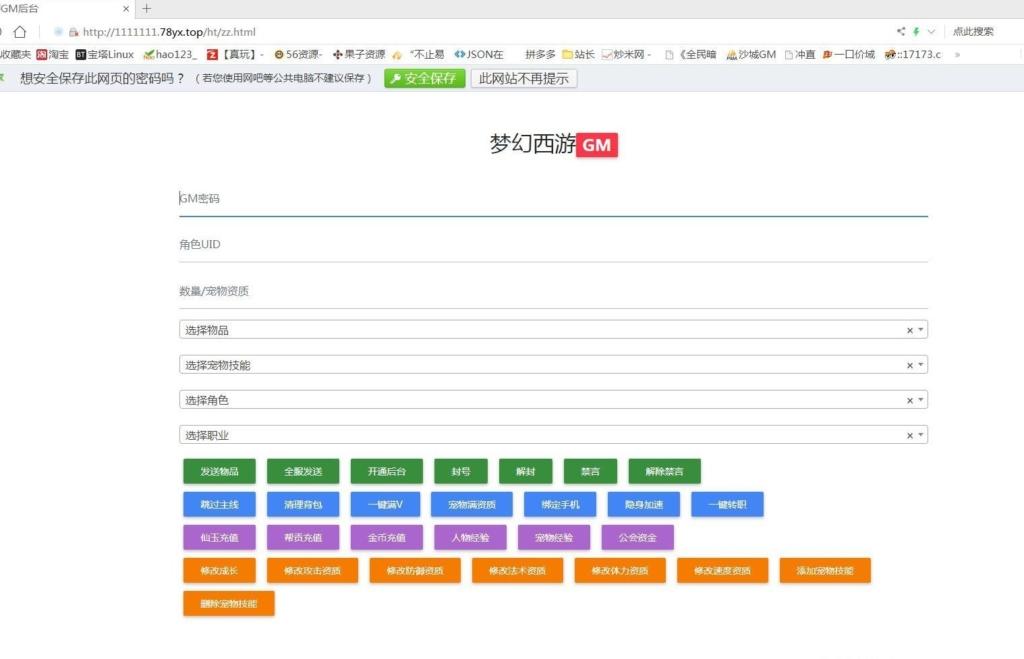Click the blue 跳过主线 button

pos(219,504)
